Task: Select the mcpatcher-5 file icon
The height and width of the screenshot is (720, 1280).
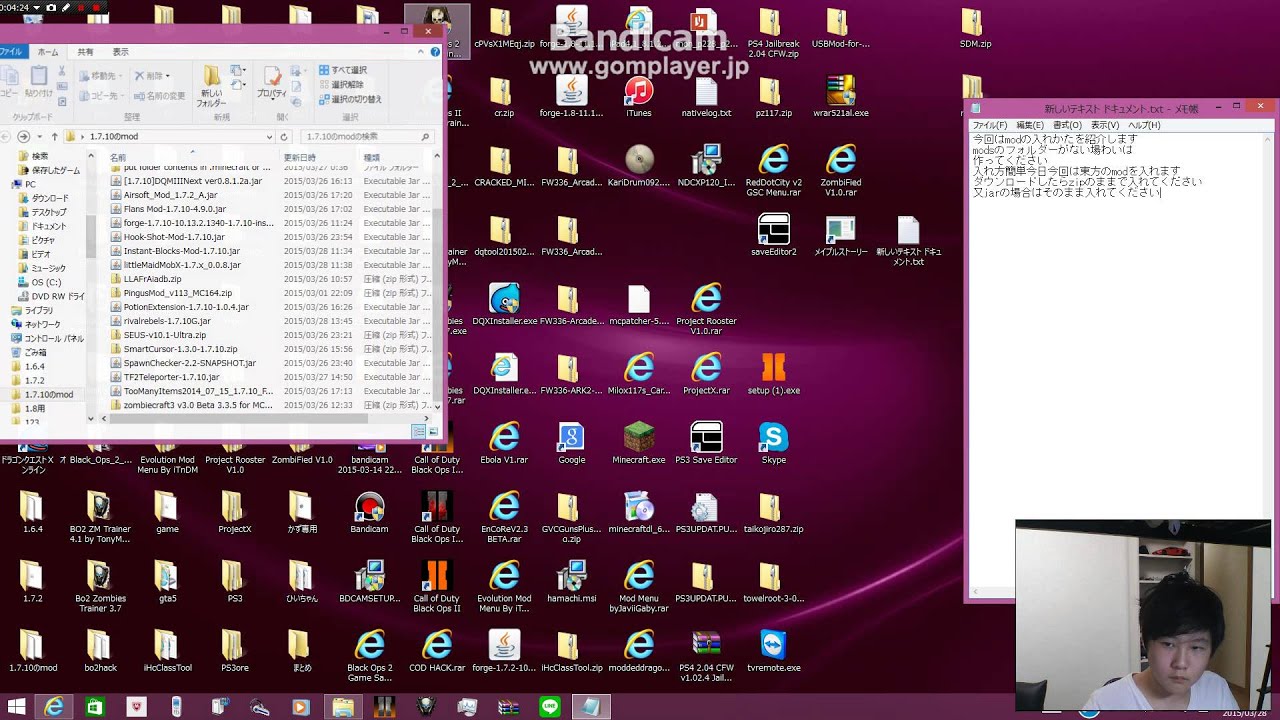Action: 638,305
